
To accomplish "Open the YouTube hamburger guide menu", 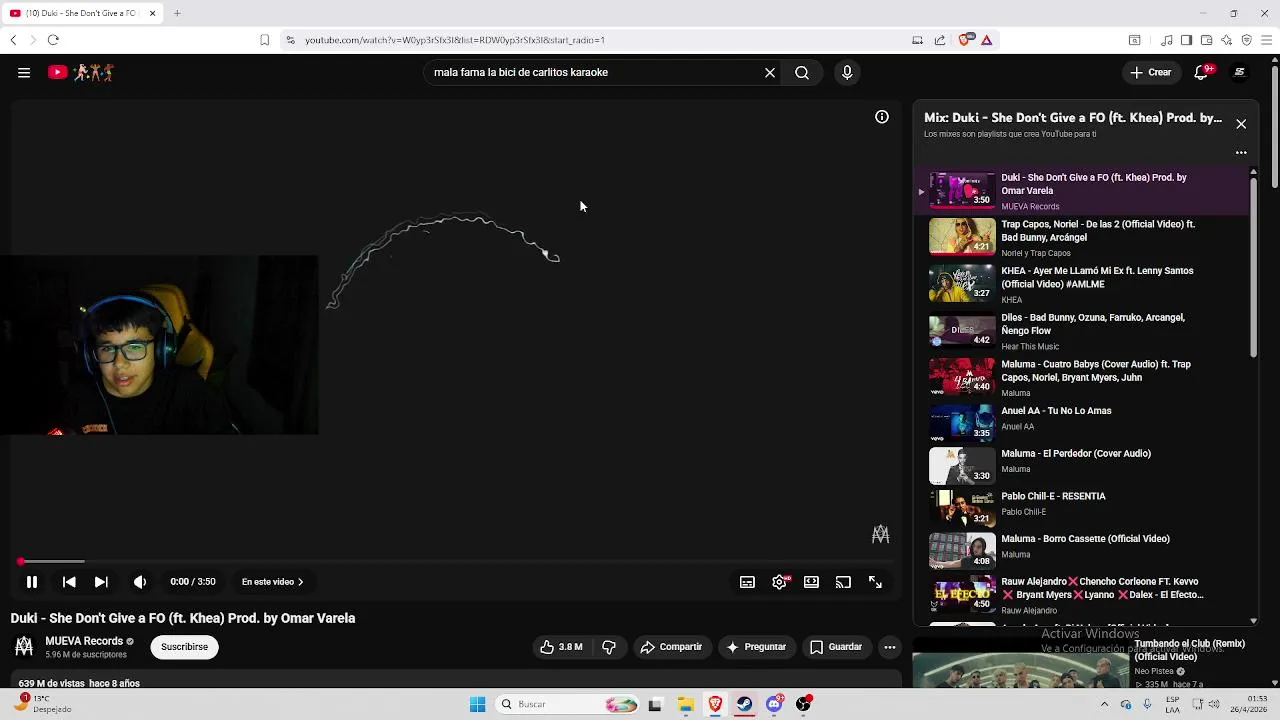I will tap(24, 72).
